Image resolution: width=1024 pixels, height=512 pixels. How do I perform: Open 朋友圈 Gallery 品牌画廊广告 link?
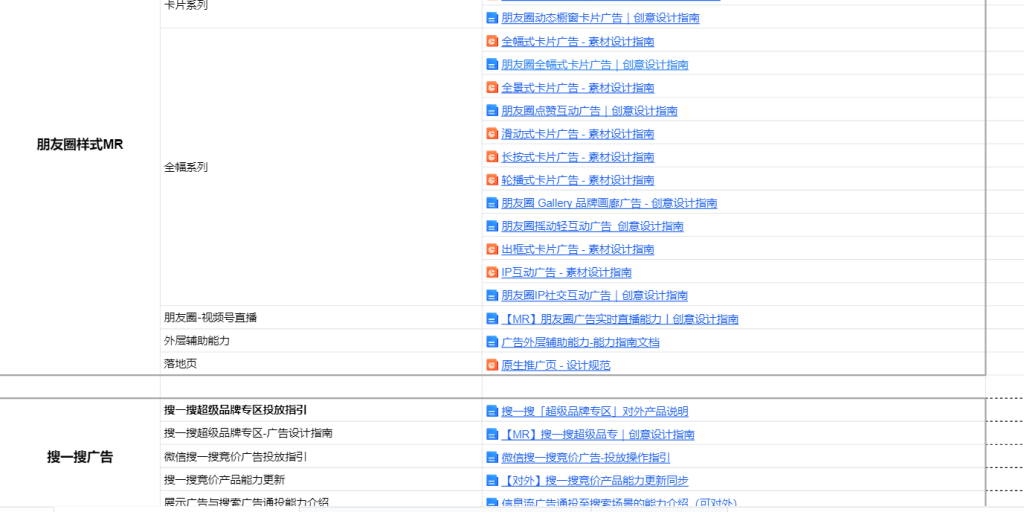click(609, 202)
